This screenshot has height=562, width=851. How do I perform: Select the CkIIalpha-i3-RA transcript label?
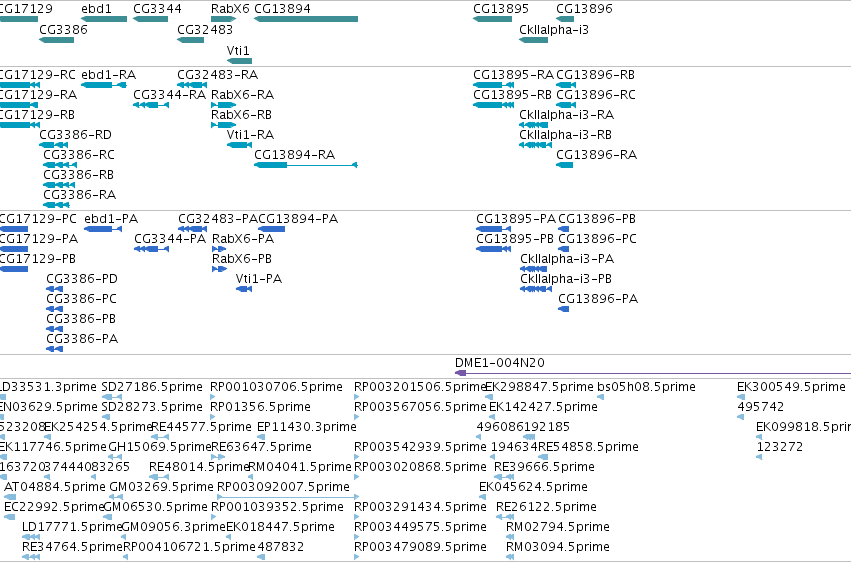pos(567,115)
